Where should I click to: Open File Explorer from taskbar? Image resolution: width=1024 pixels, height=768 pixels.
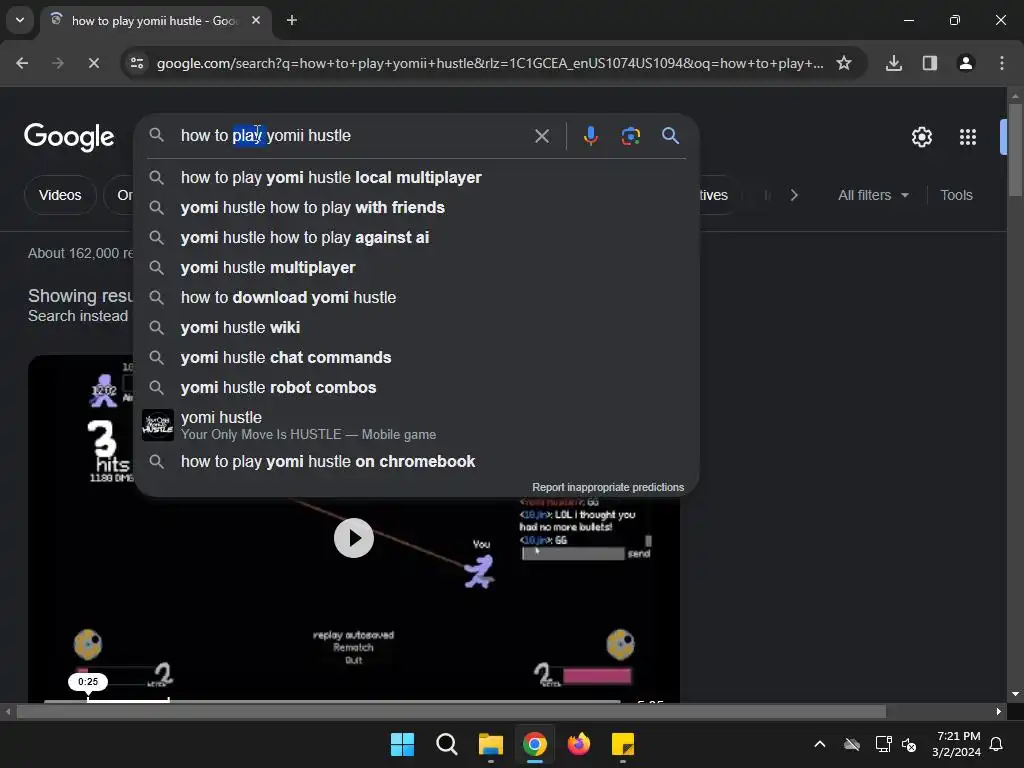(490, 744)
